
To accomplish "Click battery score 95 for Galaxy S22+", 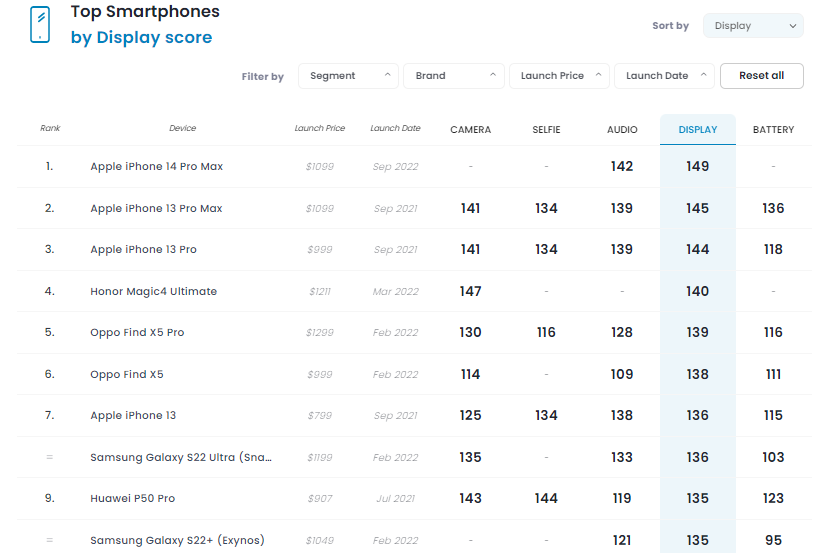I will tap(773, 540).
